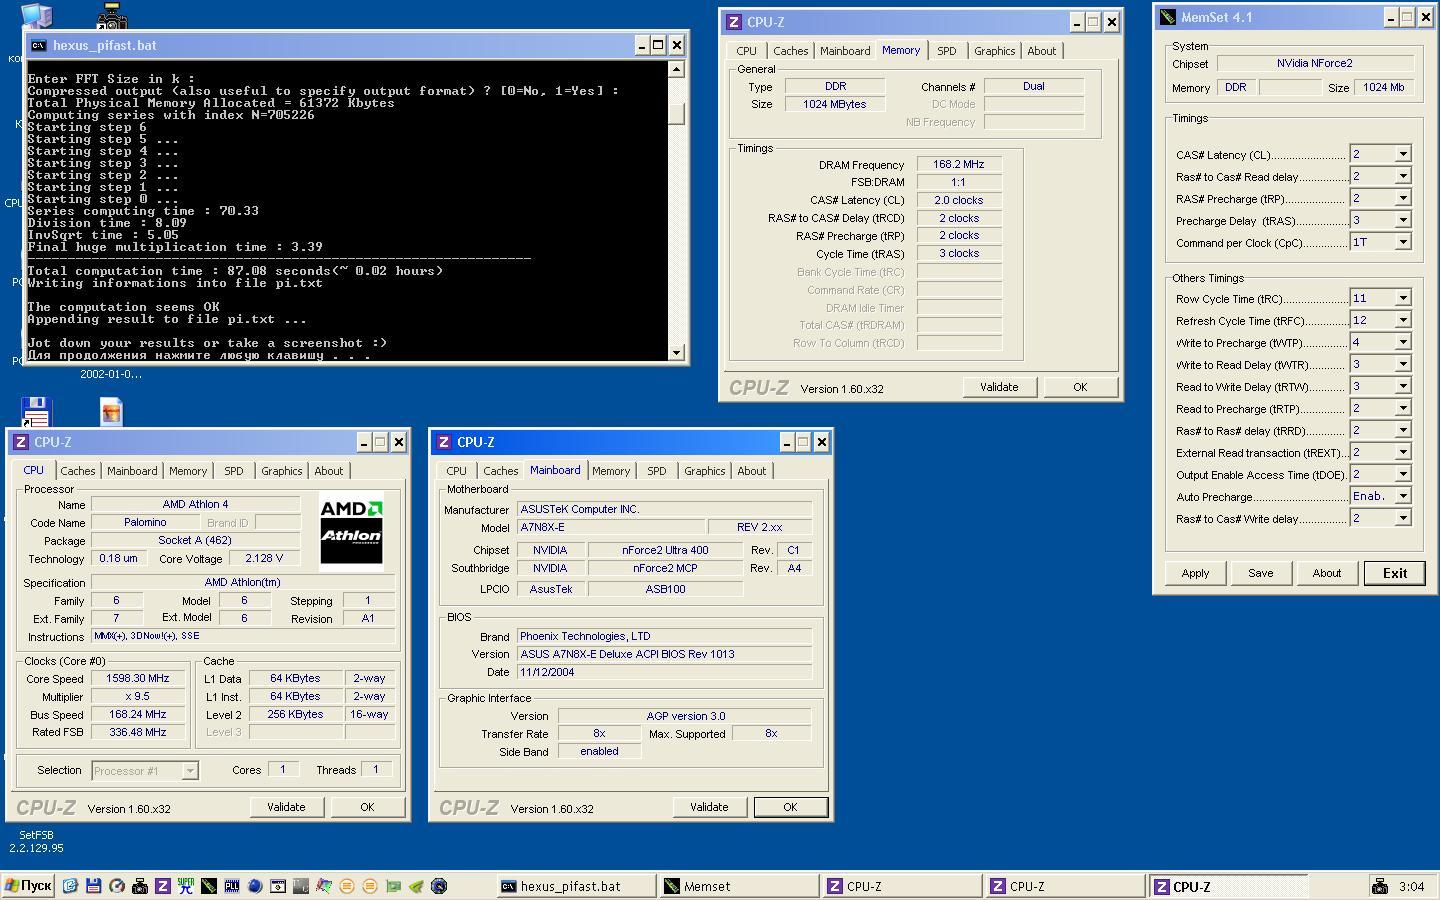
Task: Click the green paper plane icon in quick launch
Action: (x=416, y=886)
